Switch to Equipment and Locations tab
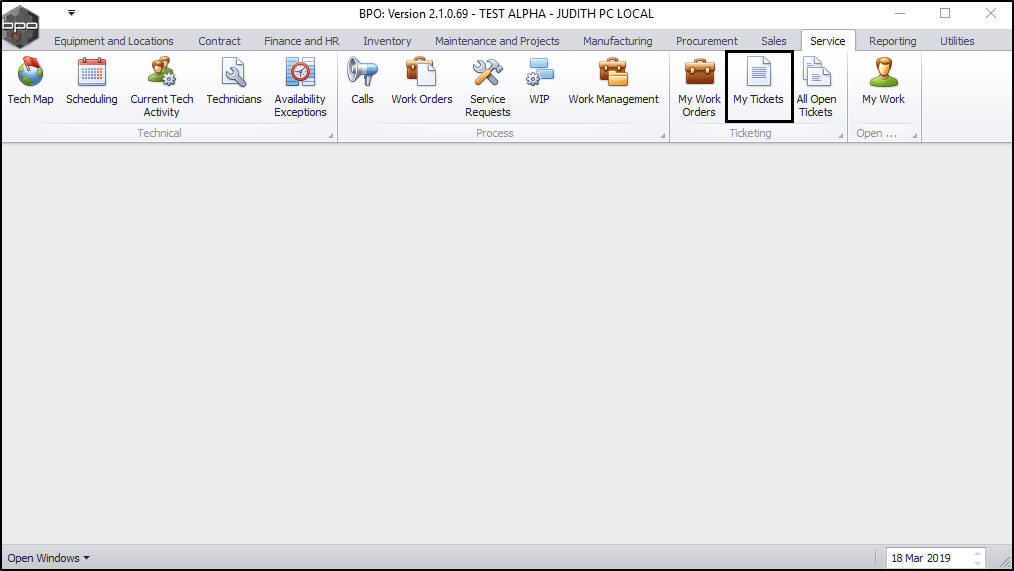The image size is (1014, 571). click(114, 41)
